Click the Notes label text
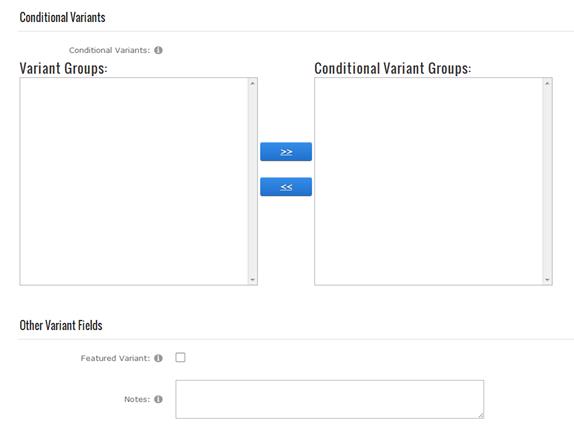Viewport: 574px width, 424px height. coord(137,399)
